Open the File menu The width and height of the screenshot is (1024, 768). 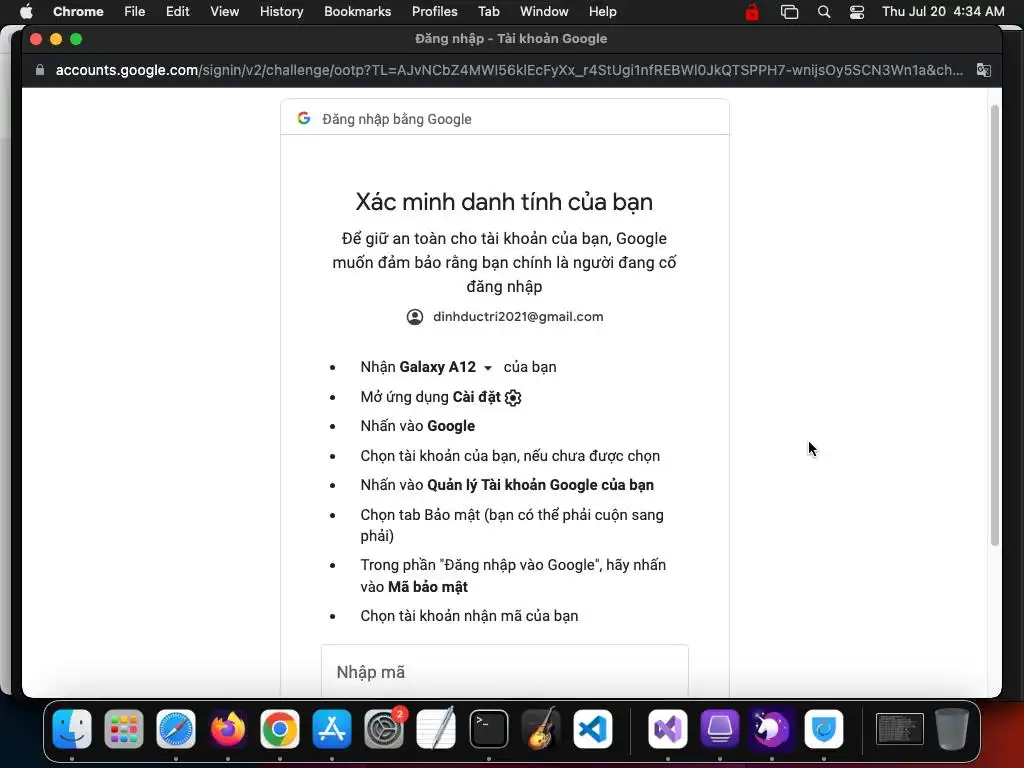135,11
